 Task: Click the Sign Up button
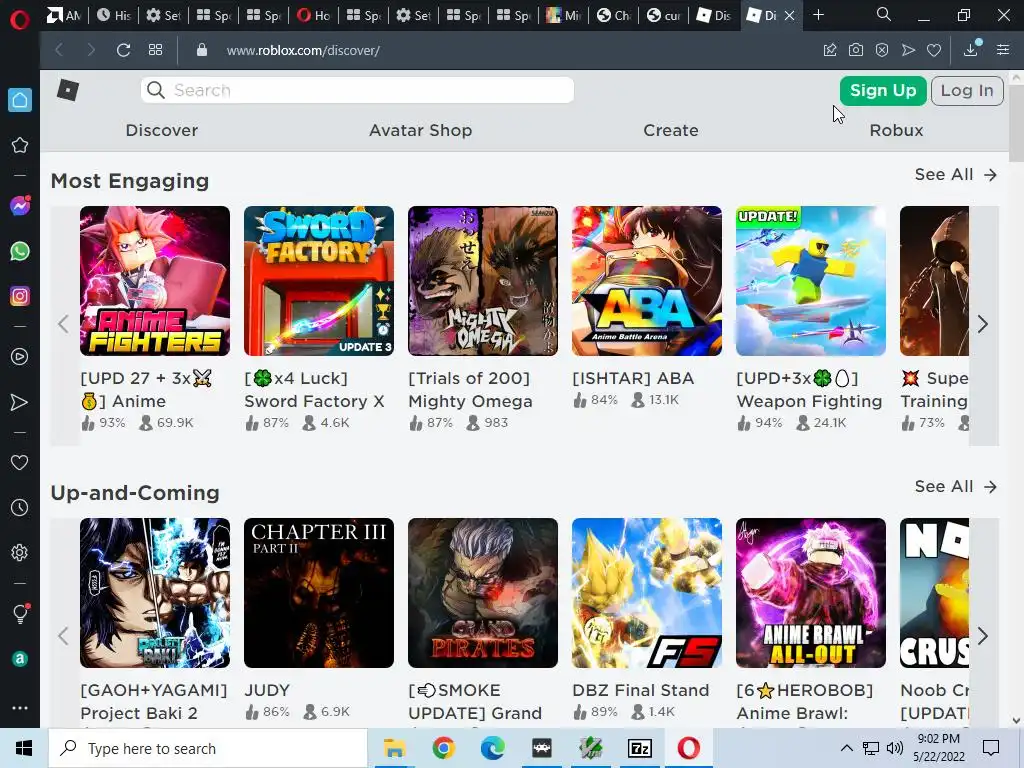coord(883,90)
